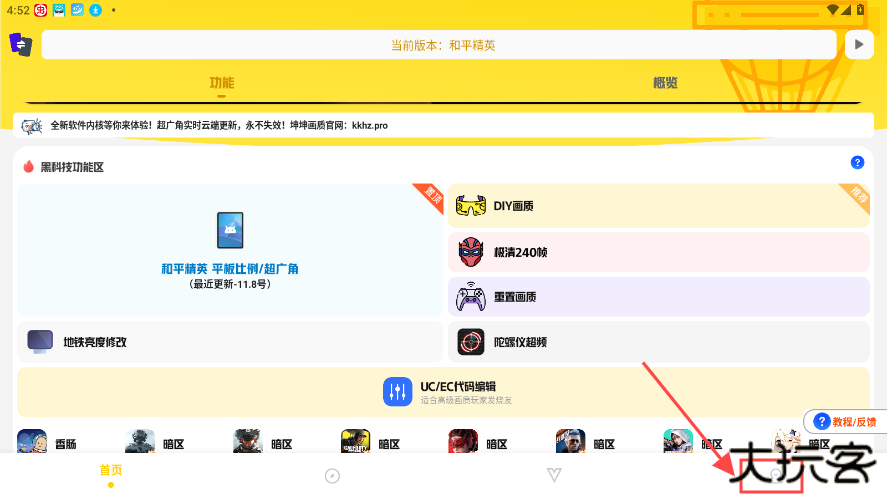Click the 教程/反馈 floating button
887x499 pixels.
(844, 422)
